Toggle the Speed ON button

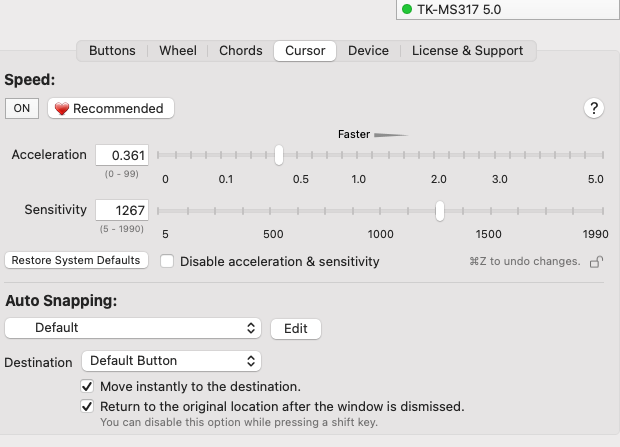click(x=22, y=108)
